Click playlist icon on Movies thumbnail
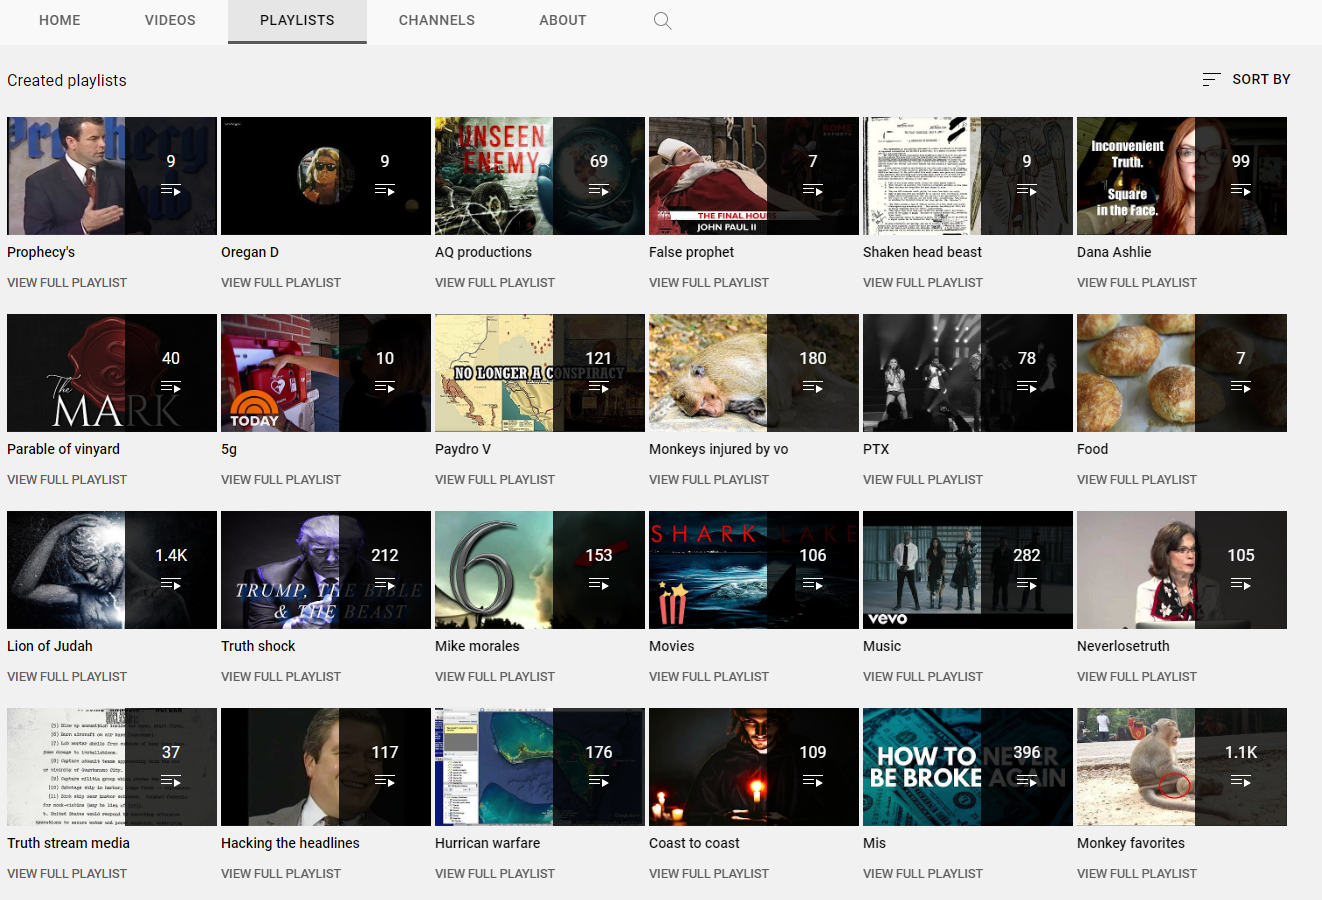The height and width of the screenshot is (900, 1322). pos(812,584)
